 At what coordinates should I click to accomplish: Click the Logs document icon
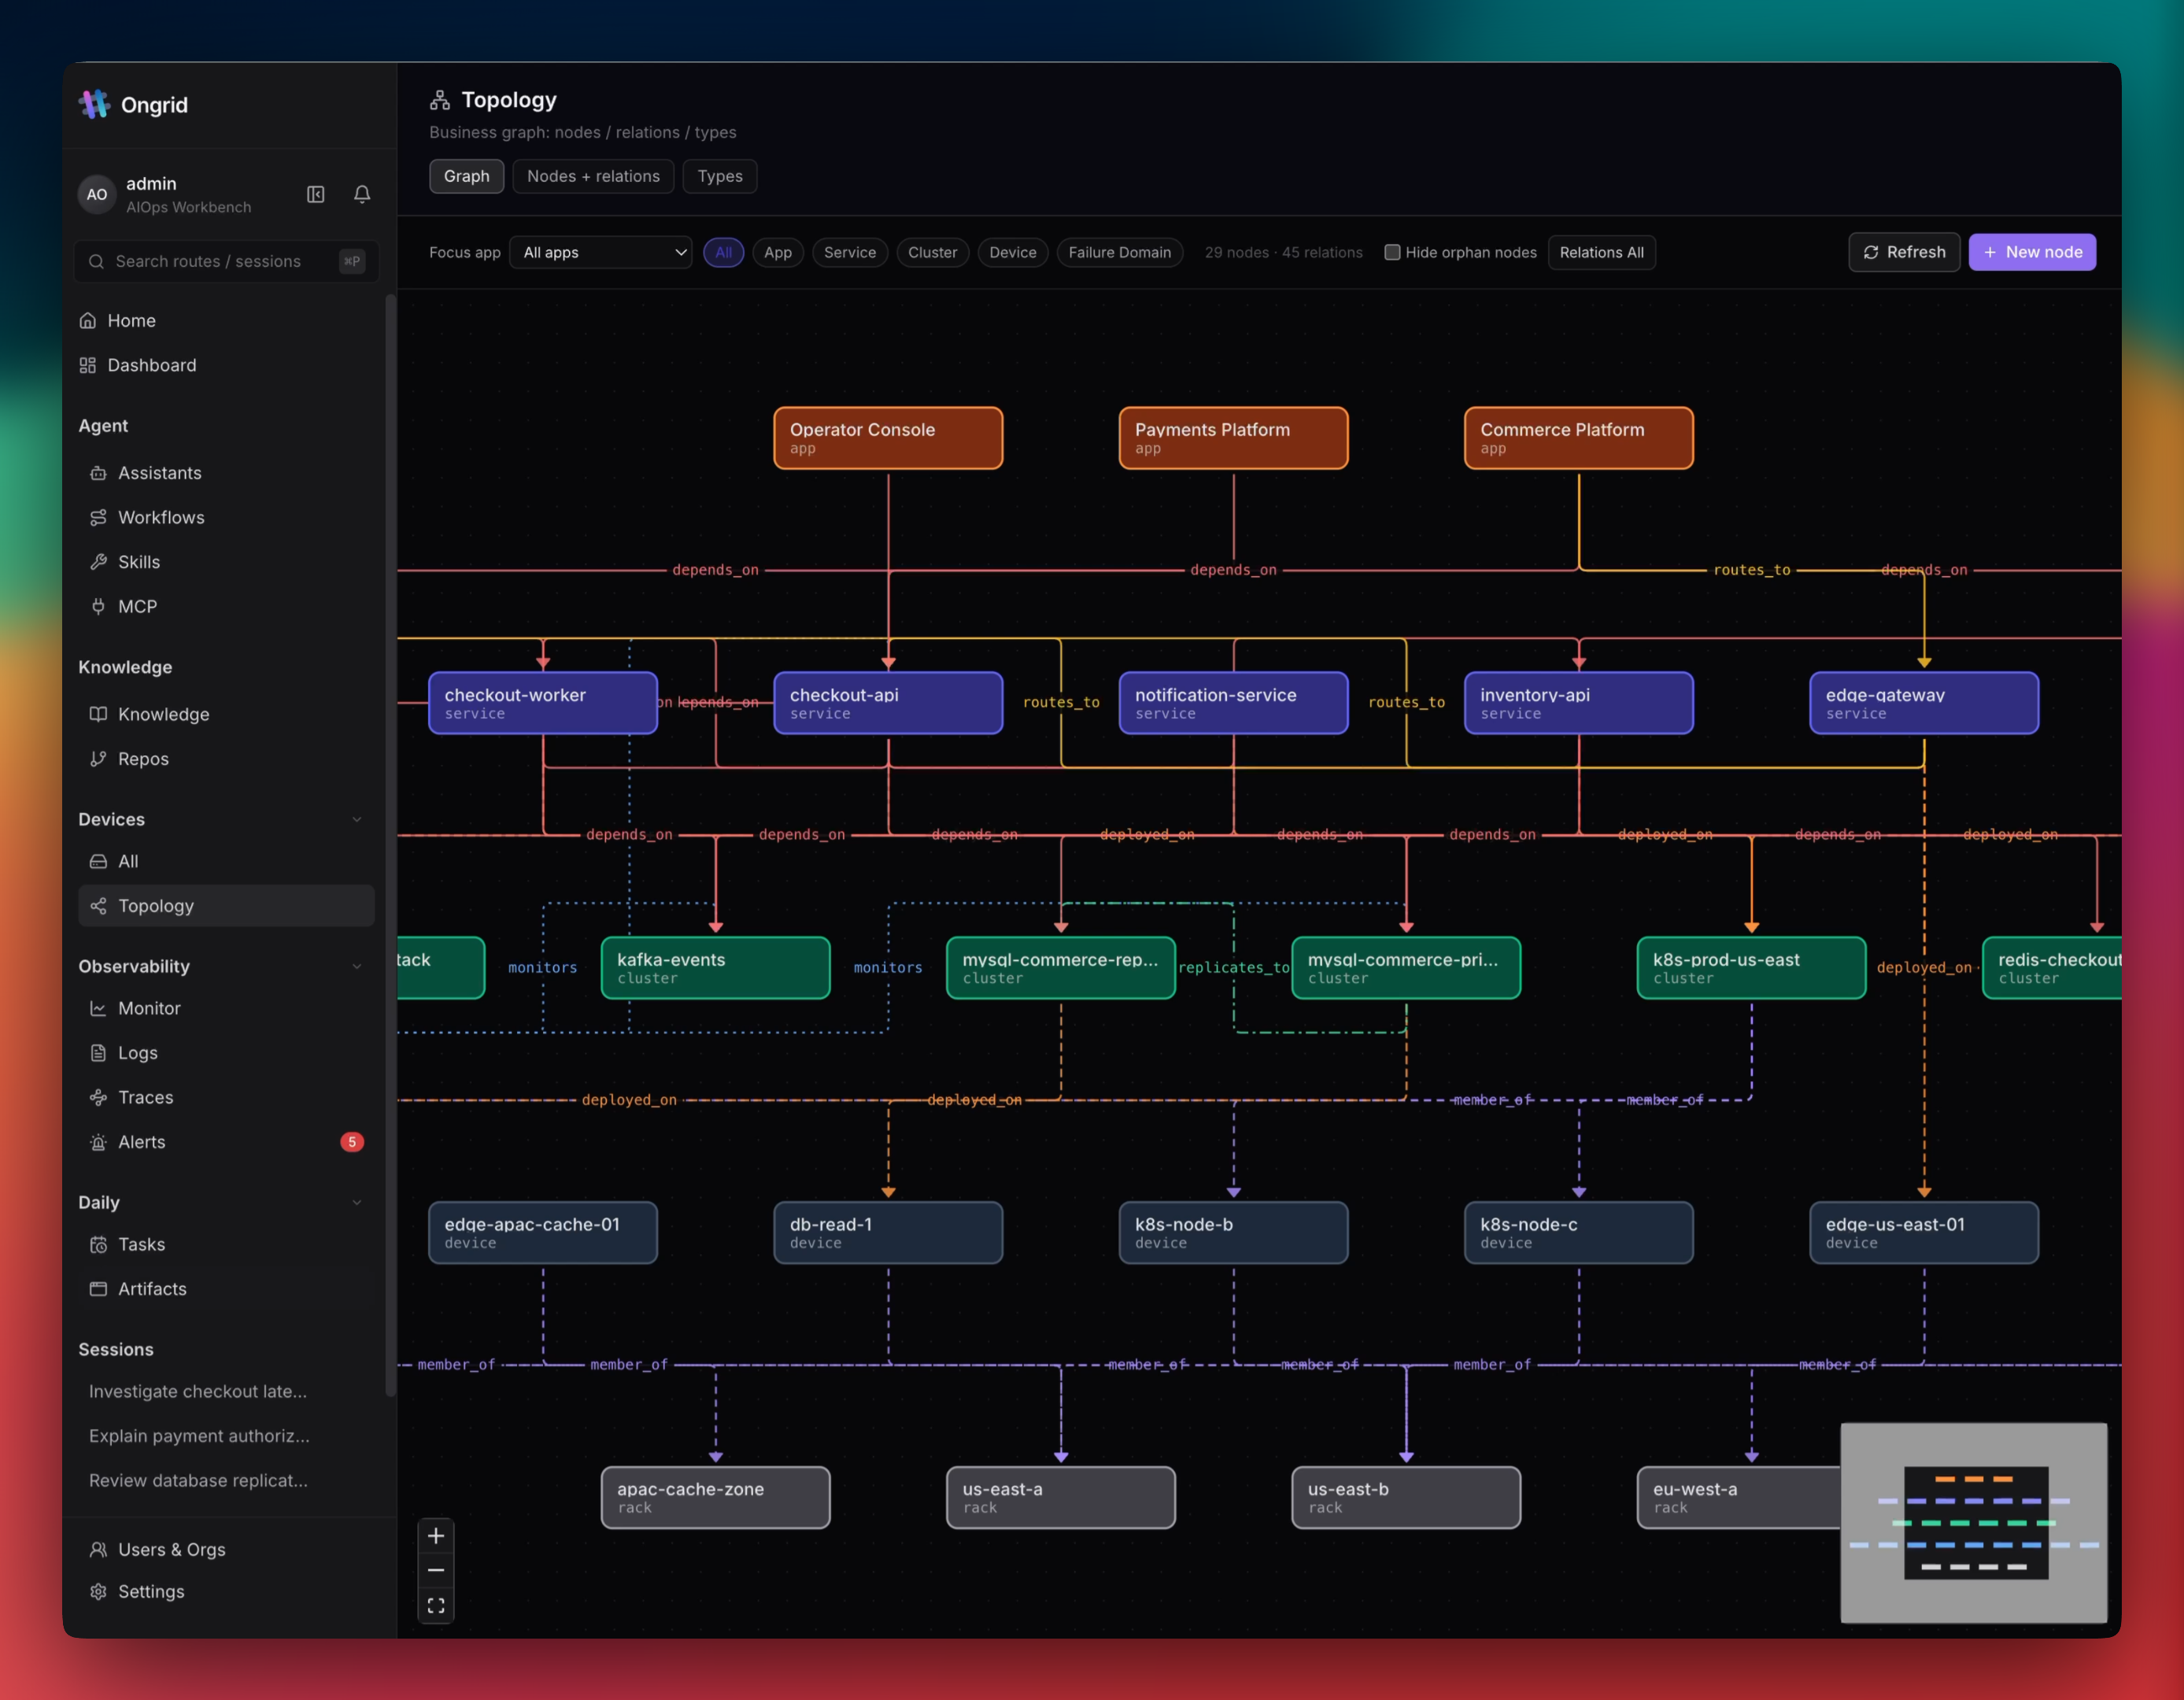[x=98, y=1053]
